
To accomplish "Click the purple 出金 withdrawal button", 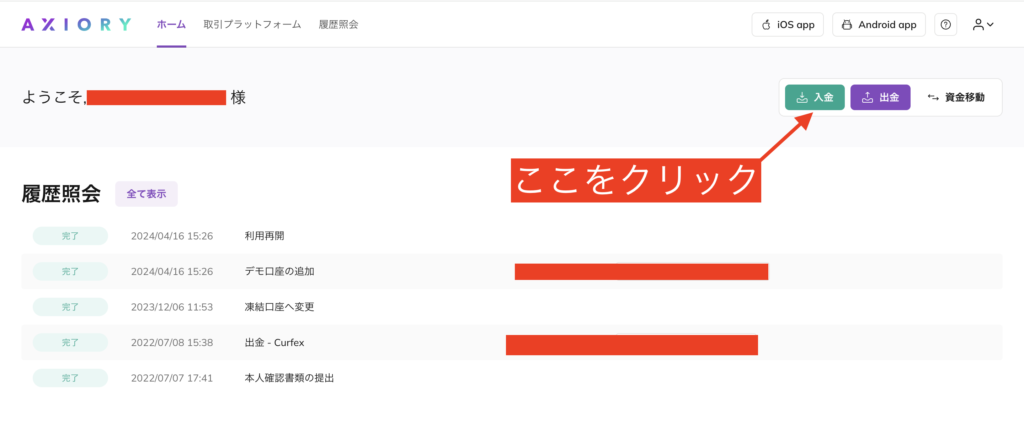I will coord(880,97).
